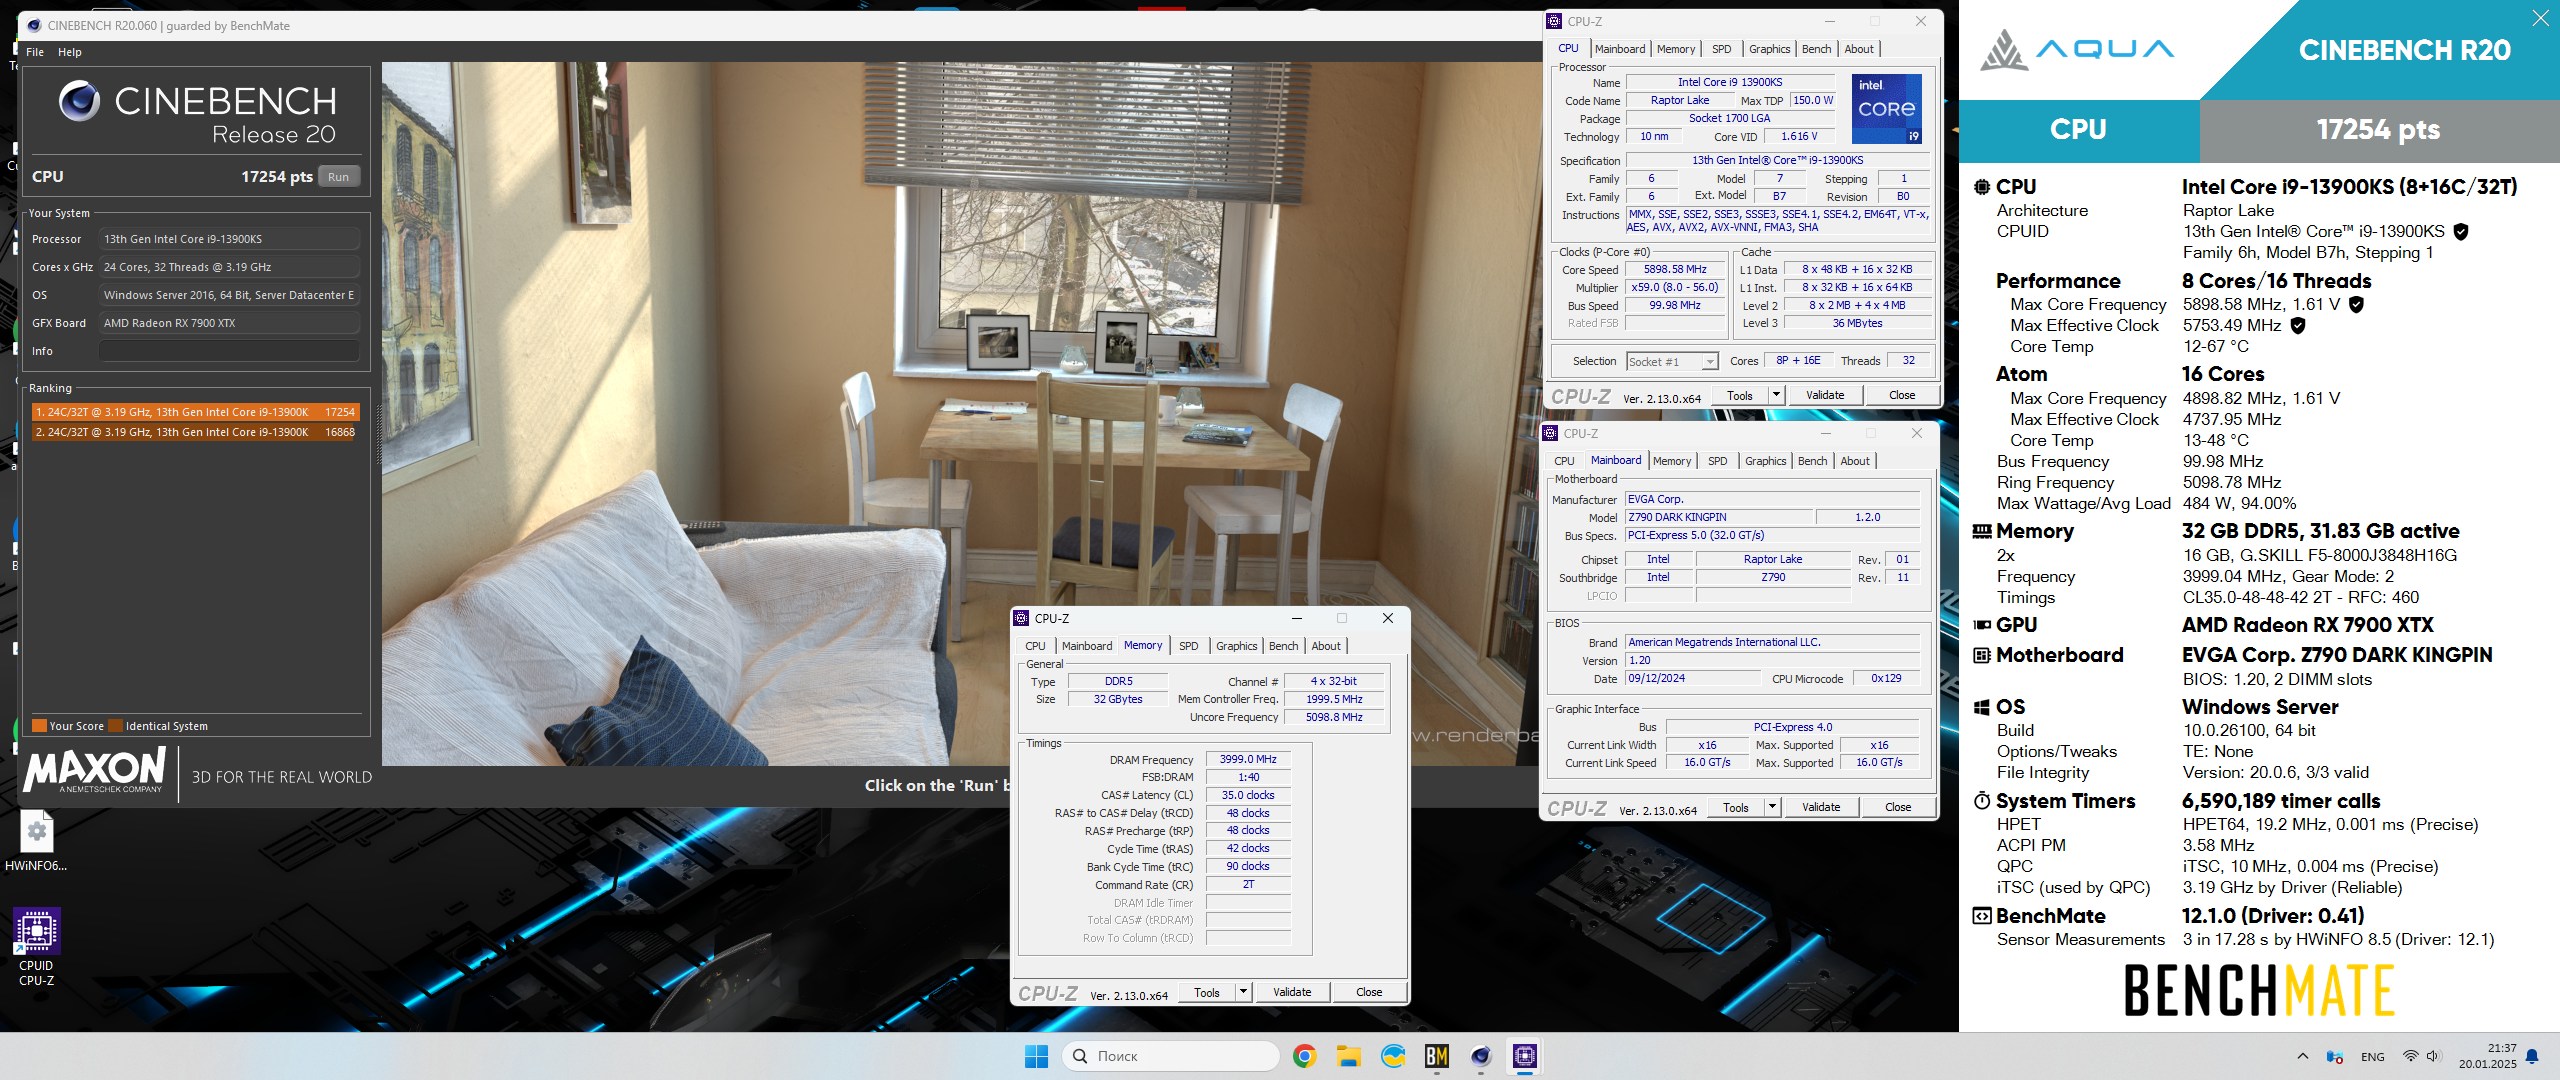Click the BIOS Date 09/12/2024 field
2560x1080 pixels.
1692,679
